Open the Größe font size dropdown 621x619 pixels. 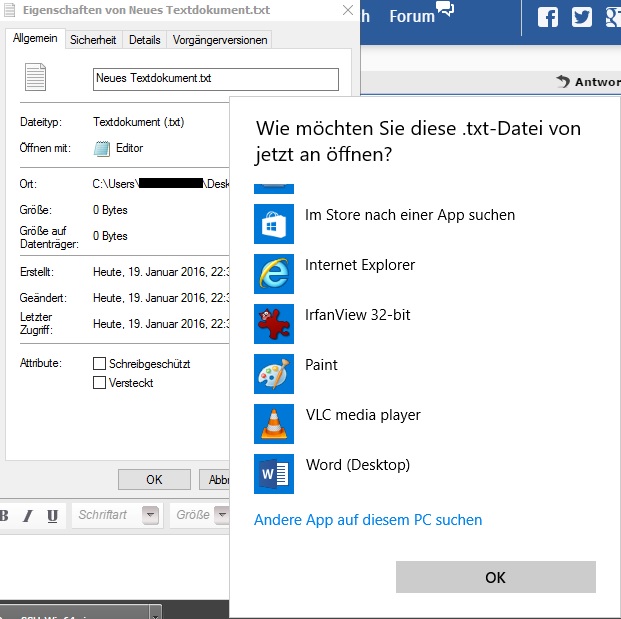(222, 515)
